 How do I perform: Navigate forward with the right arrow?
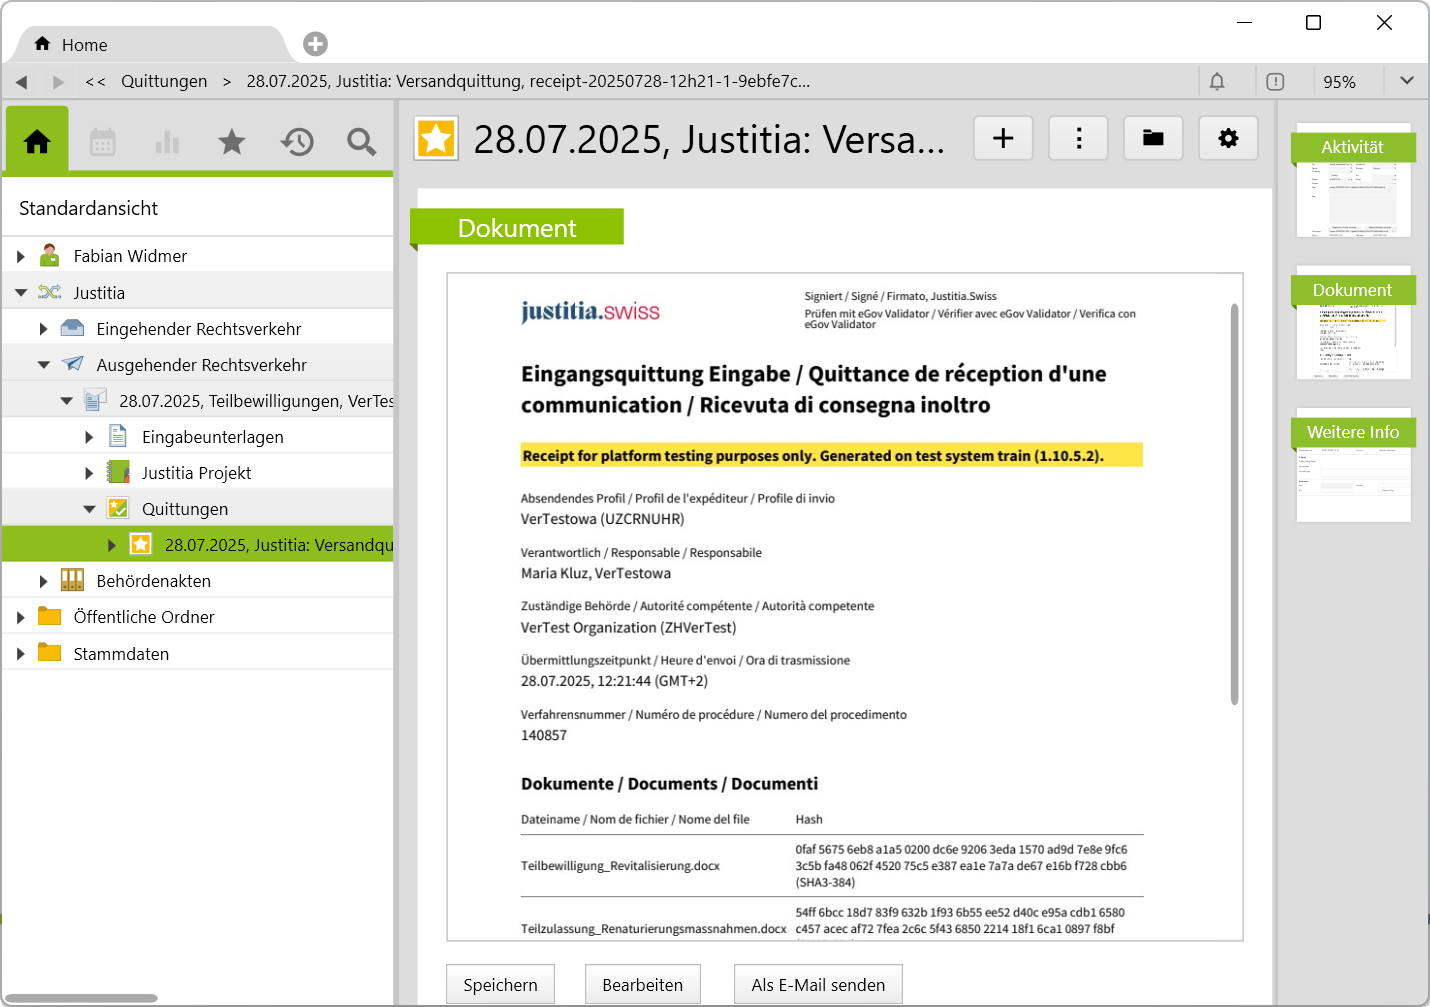[x=58, y=82]
